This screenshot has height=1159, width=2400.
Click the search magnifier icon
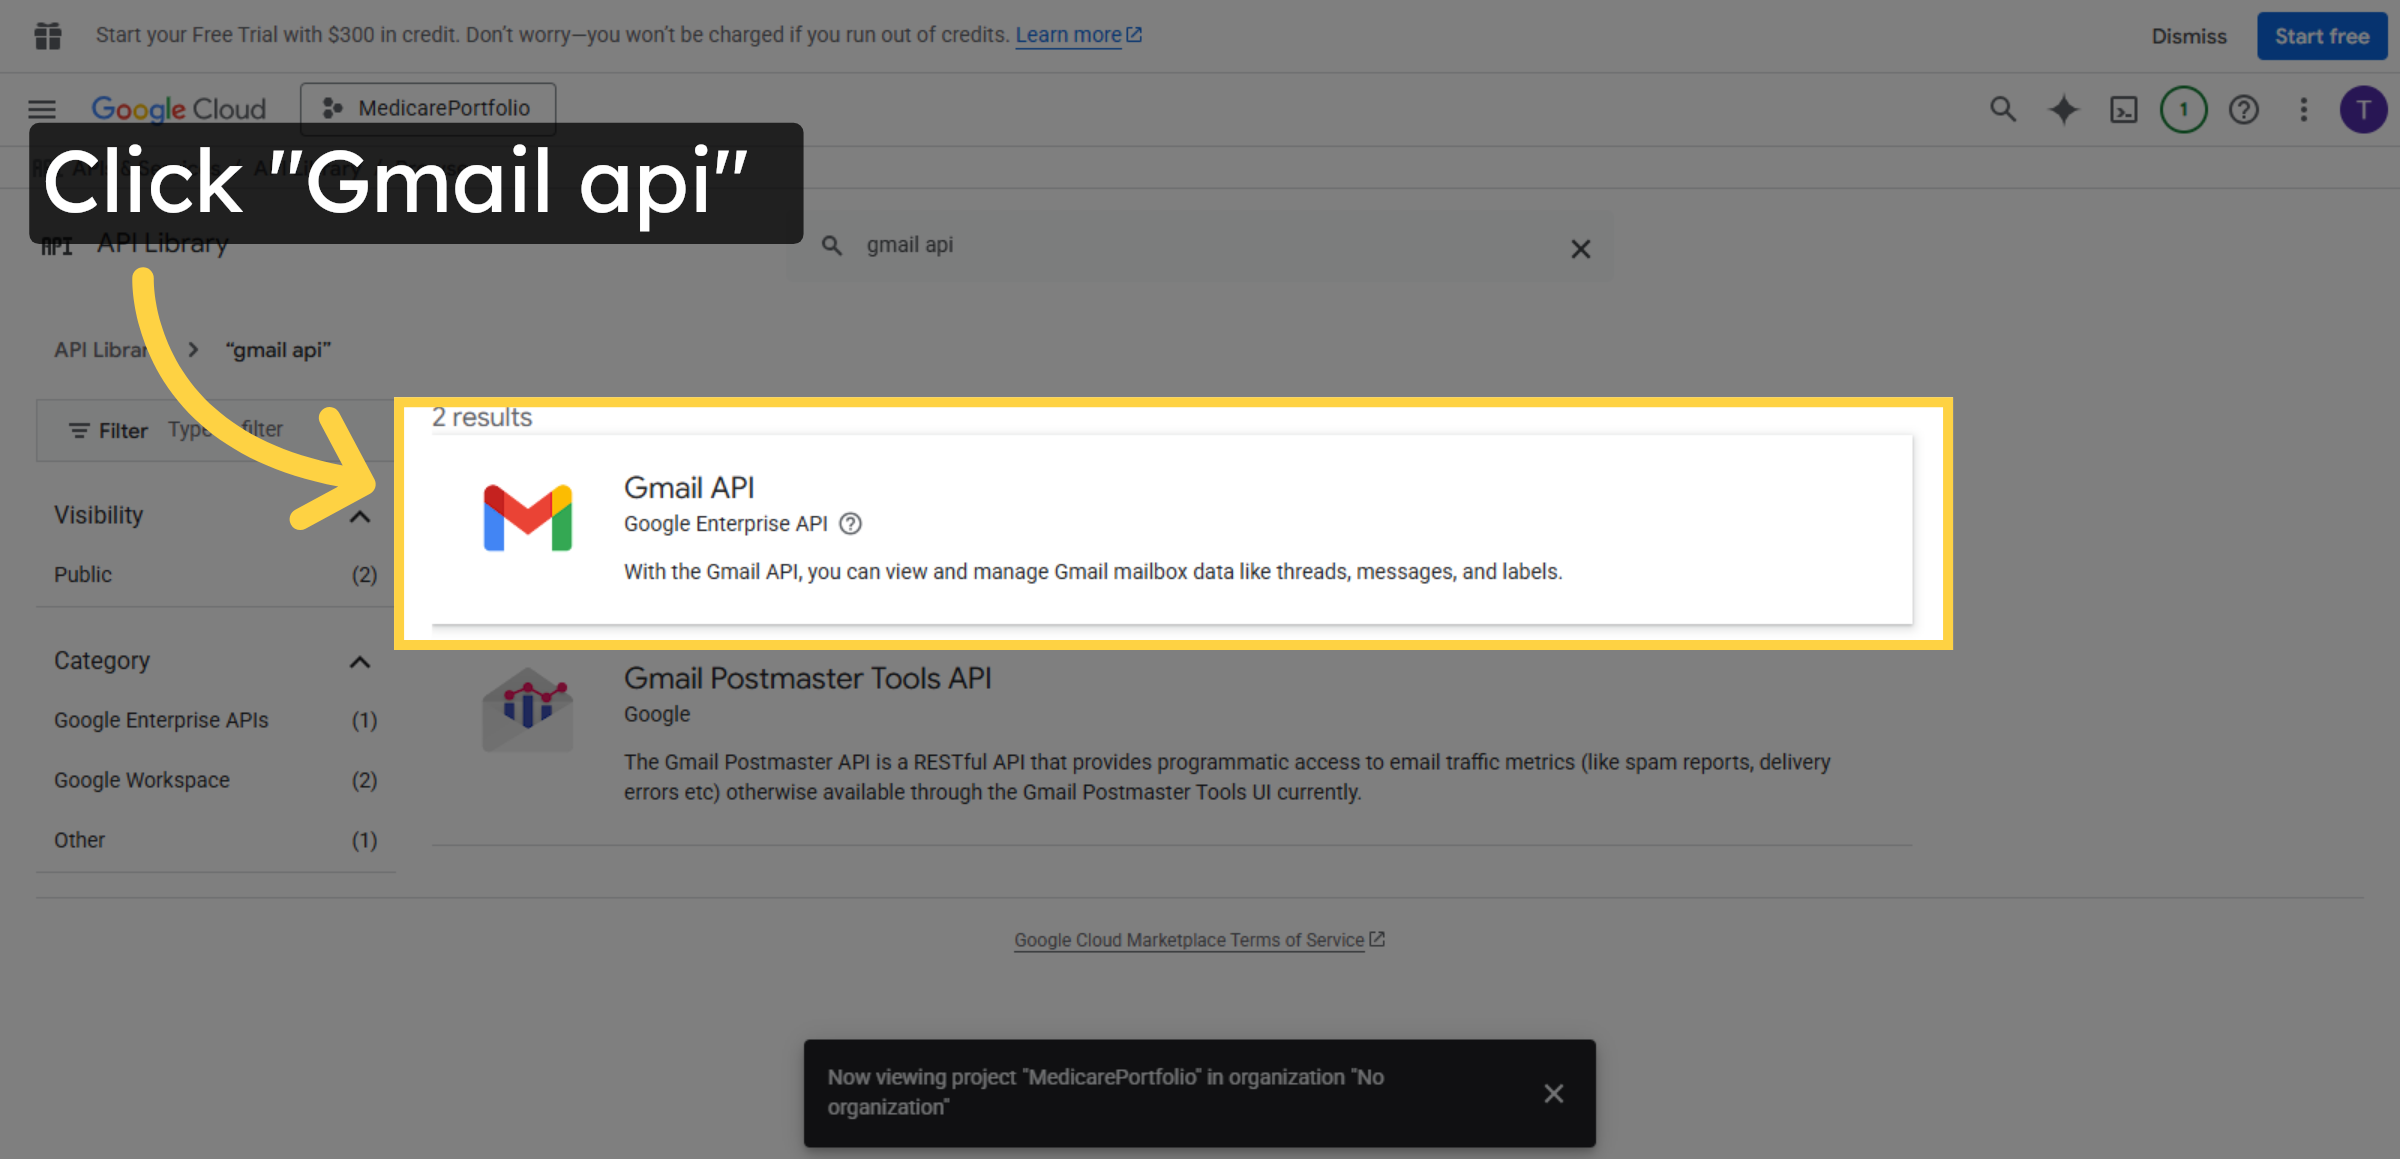click(2003, 110)
